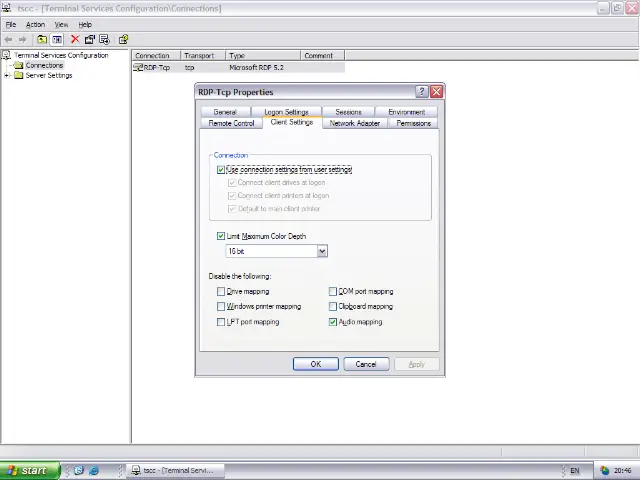
Task: Open the Help menu
Action: 85,24
